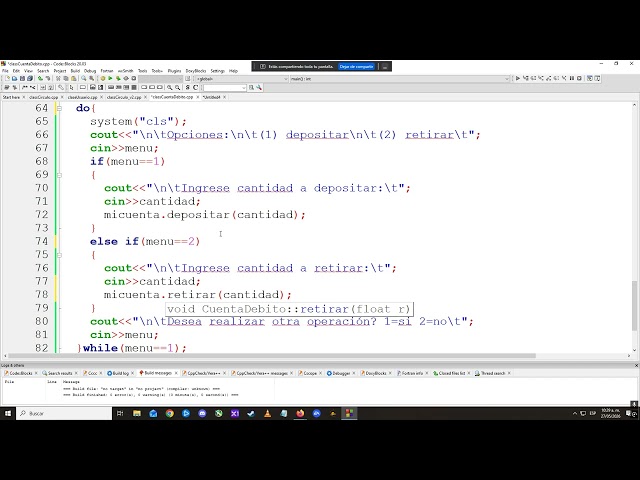Collapse the do-loop fold at line 64
The height and width of the screenshot is (480, 640).
(59, 108)
